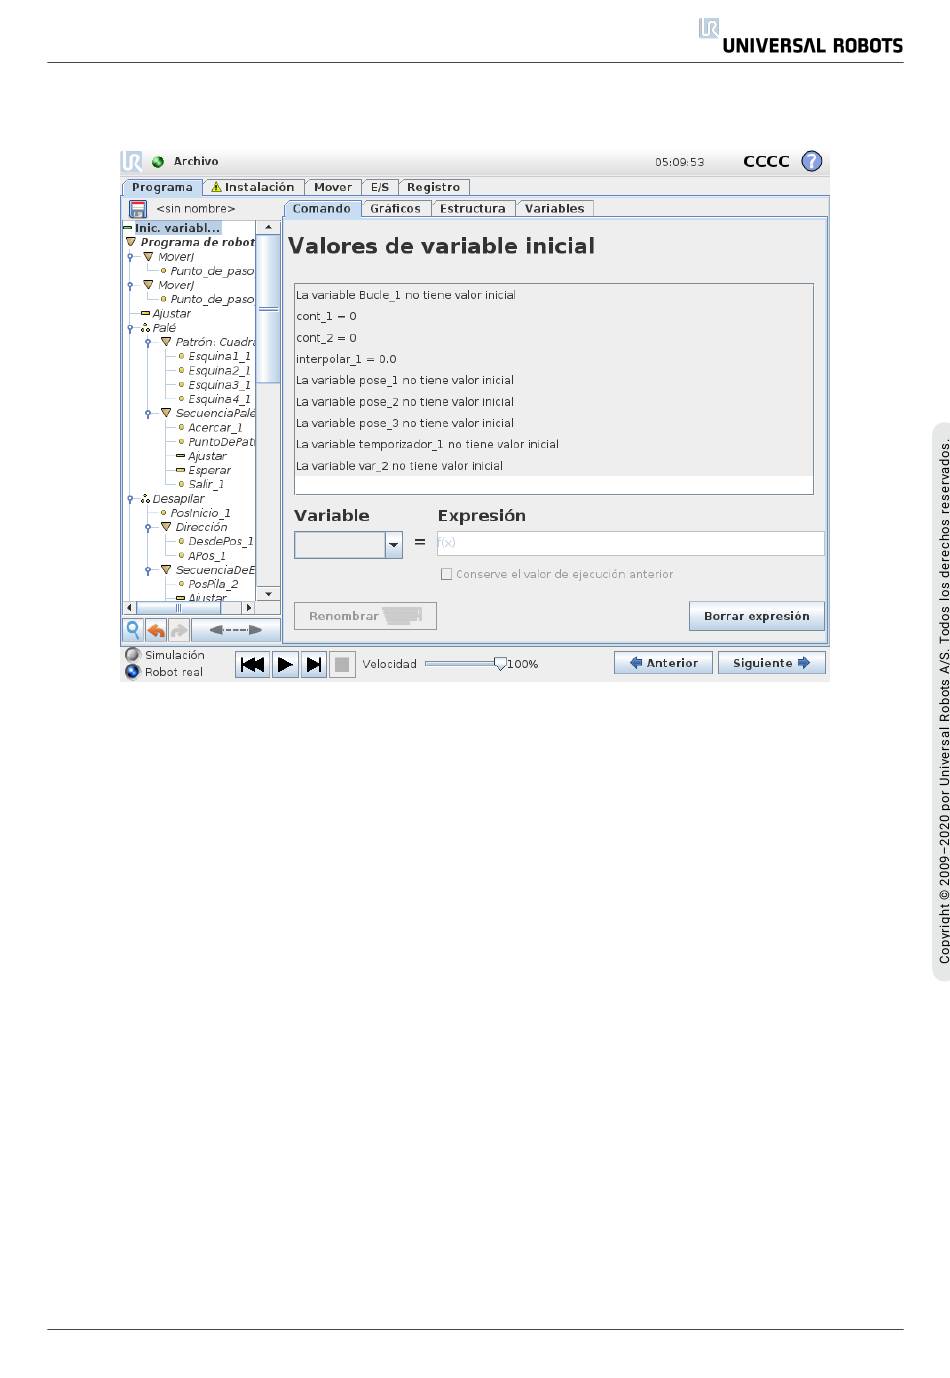Collapse the second MoverJ node
This screenshot has height=1378, width=950.
pyautogui.click(x=148, y=285)
